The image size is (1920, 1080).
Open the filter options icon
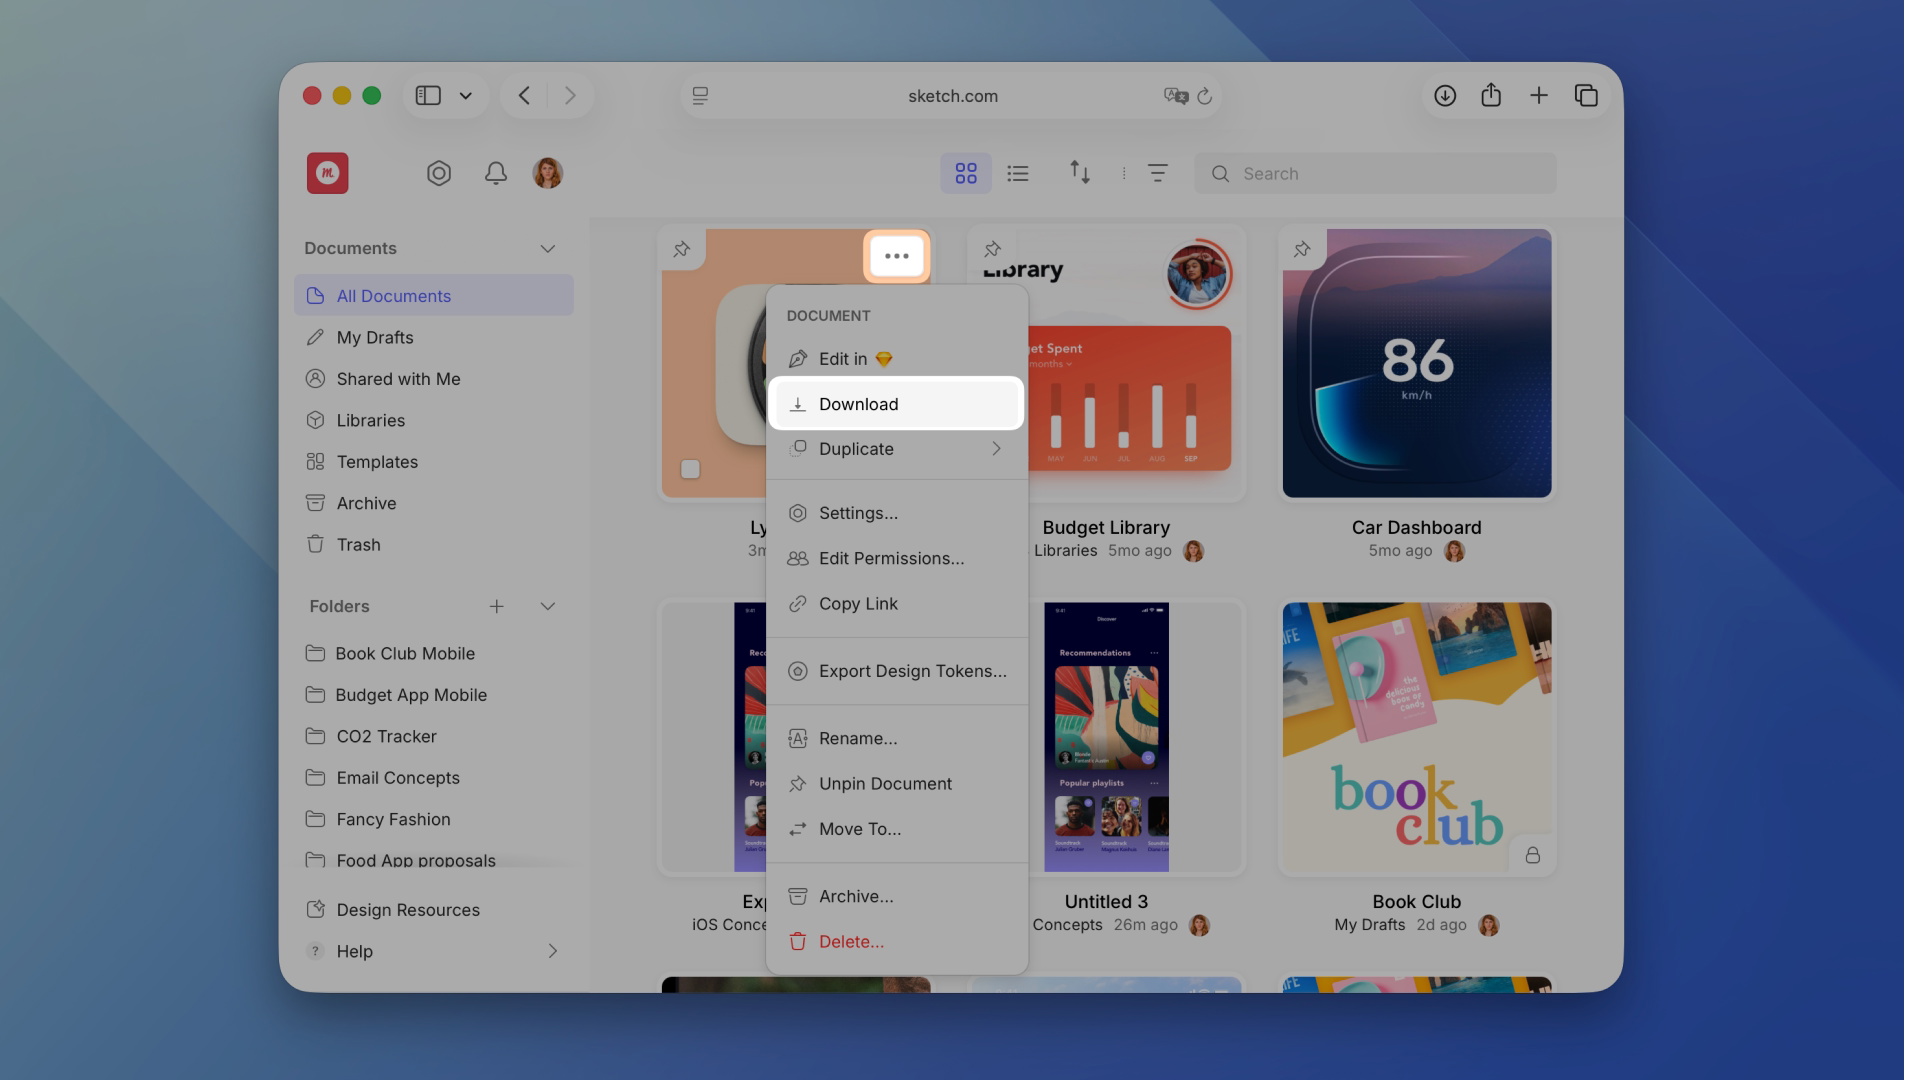pyautogui.click(x=1158, y=173)
